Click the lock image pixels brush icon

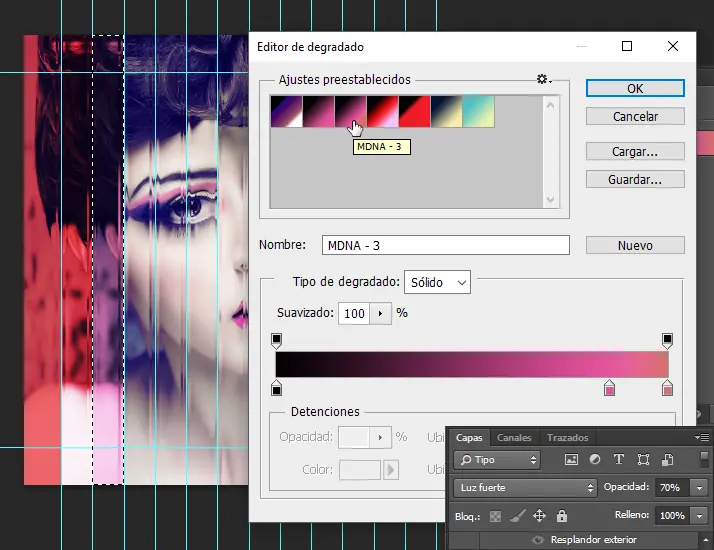pos(518,516)
